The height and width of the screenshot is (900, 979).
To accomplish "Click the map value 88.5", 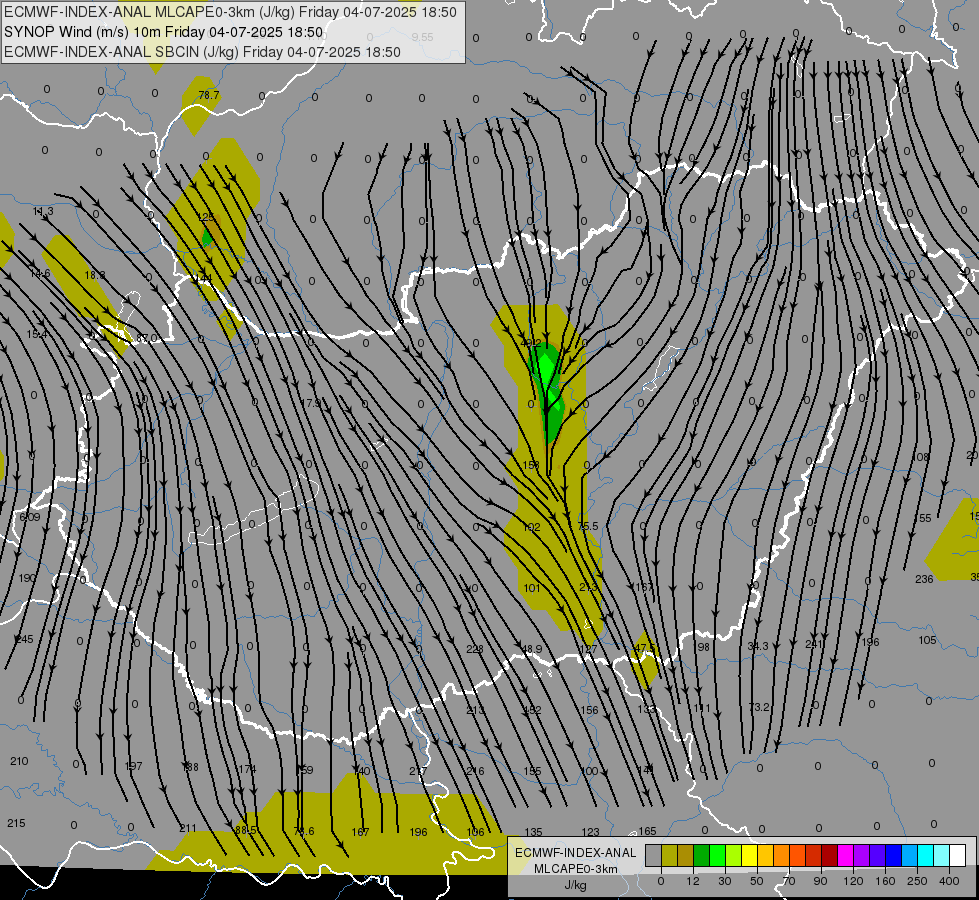I will (x=245, y=830).
